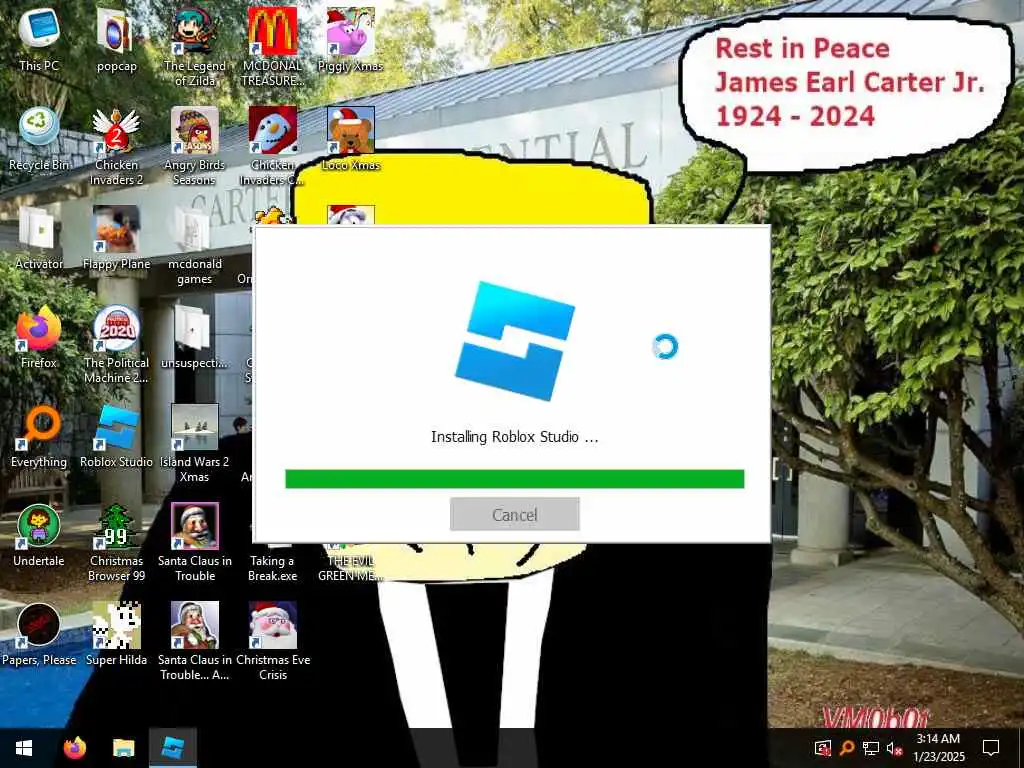Image resolution: width=1024 pixels, height=768 pixels.
Task: Launch the Loco Xmas shortcut
Action: coord(351,138)
